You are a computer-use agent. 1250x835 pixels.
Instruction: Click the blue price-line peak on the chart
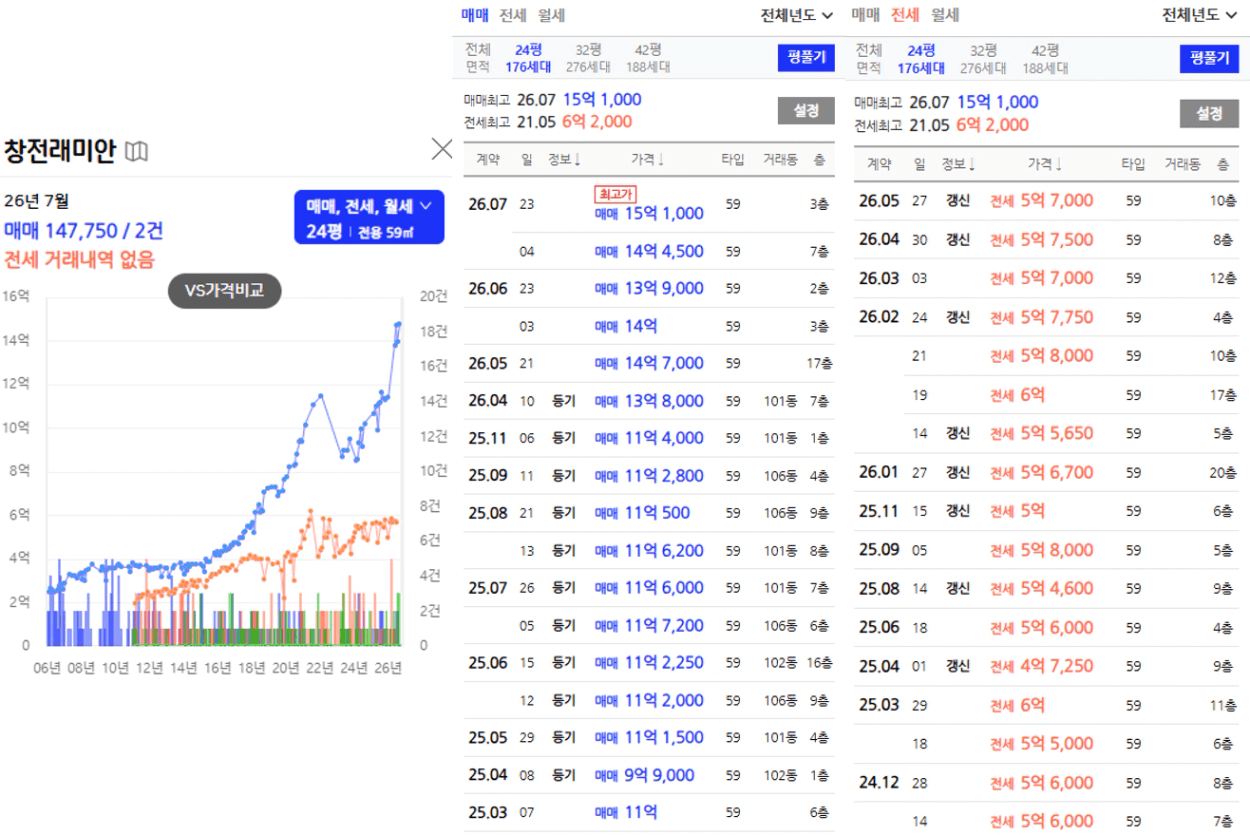click(398, 324)
